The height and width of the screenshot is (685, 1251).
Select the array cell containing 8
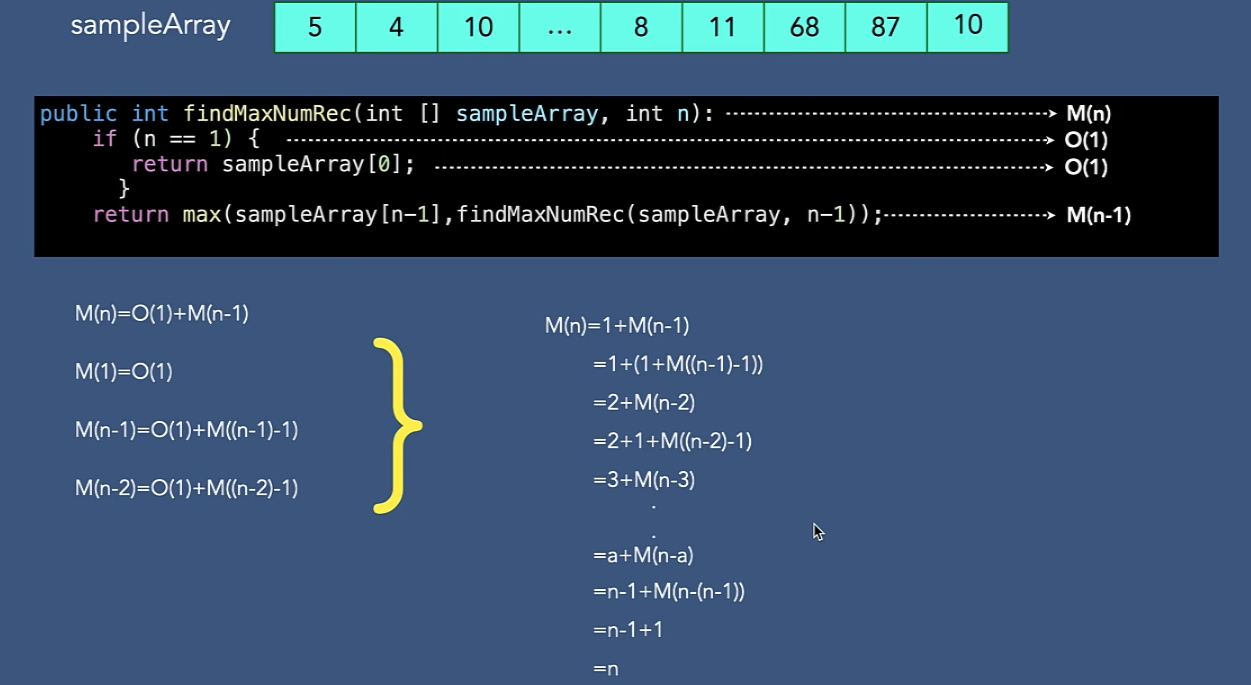(x=640, y=28)
